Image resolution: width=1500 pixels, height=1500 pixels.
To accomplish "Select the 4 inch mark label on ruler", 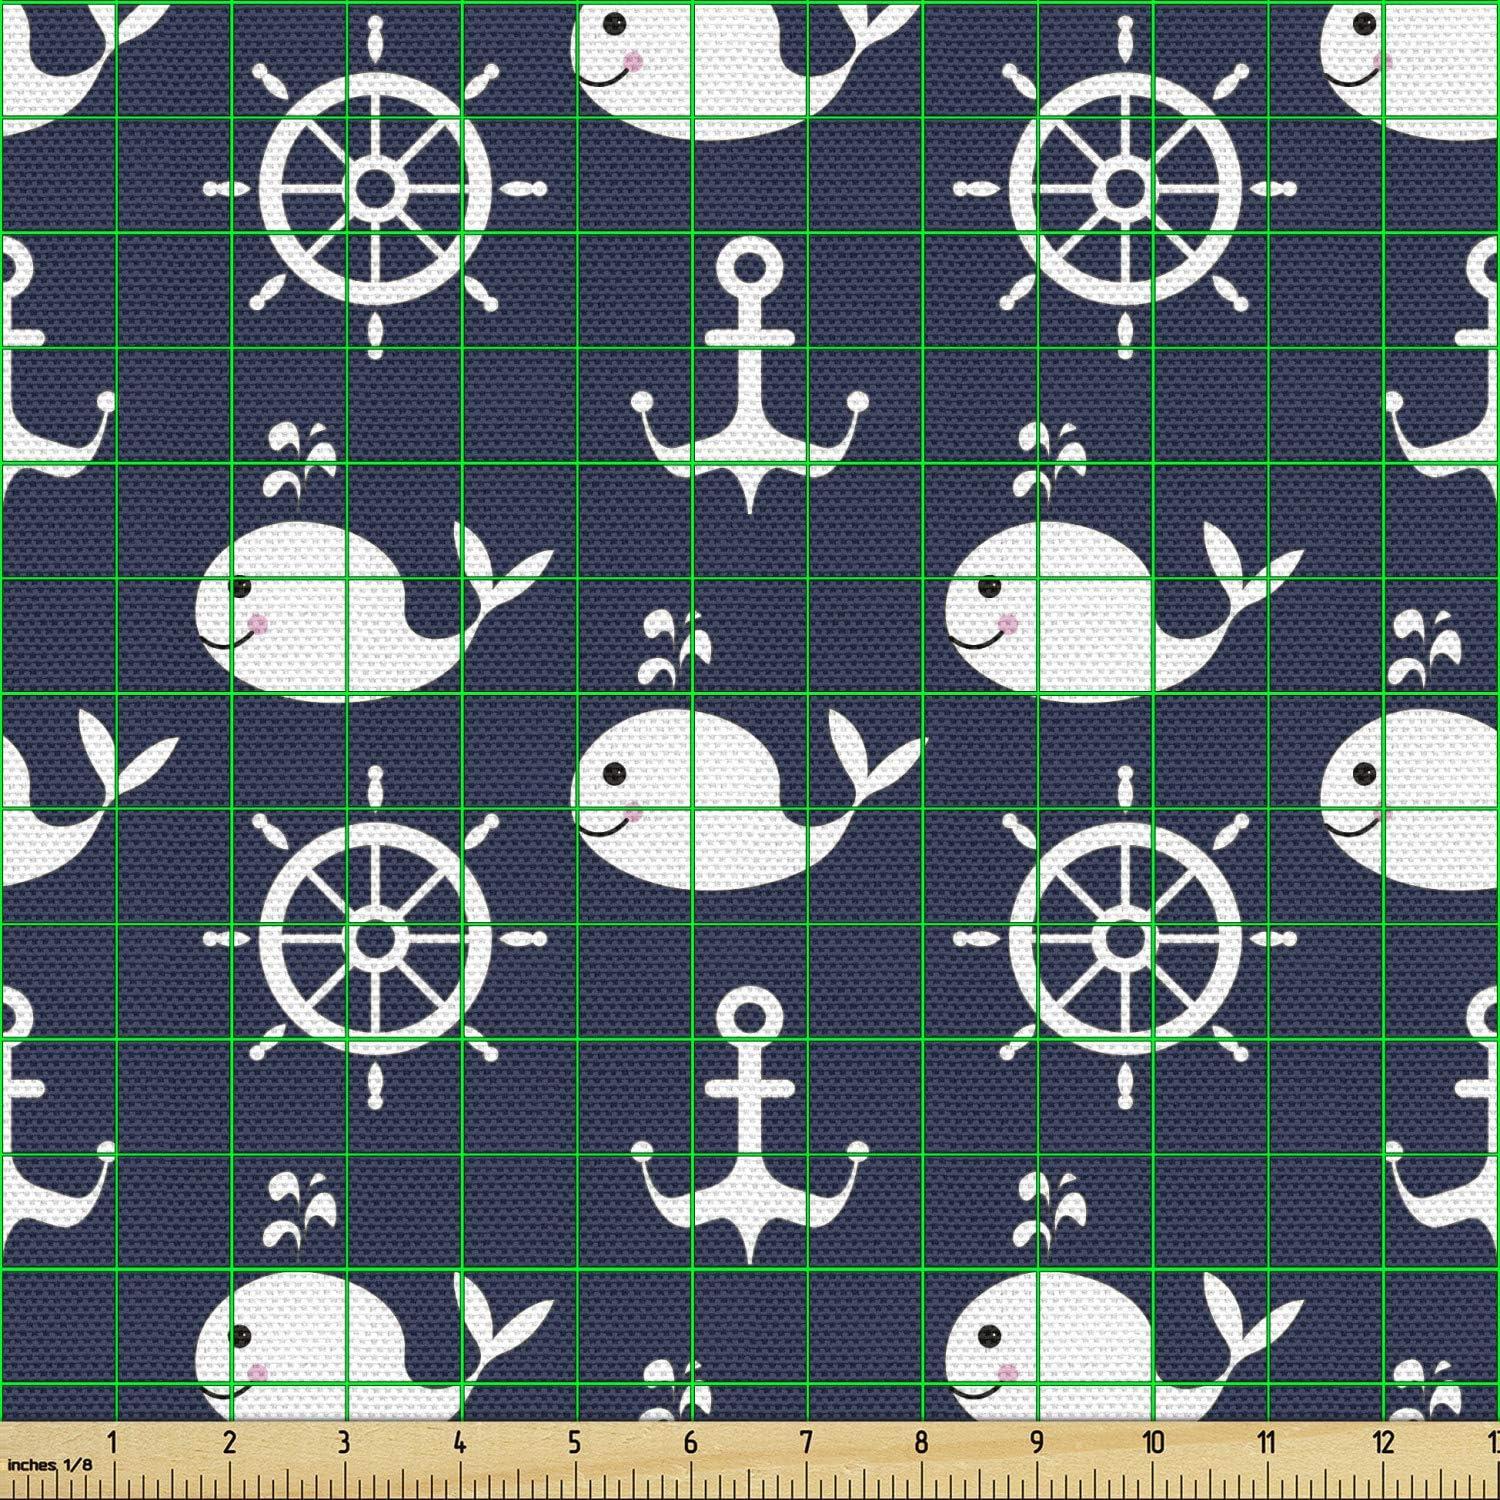I will [x=458, y=1443].
